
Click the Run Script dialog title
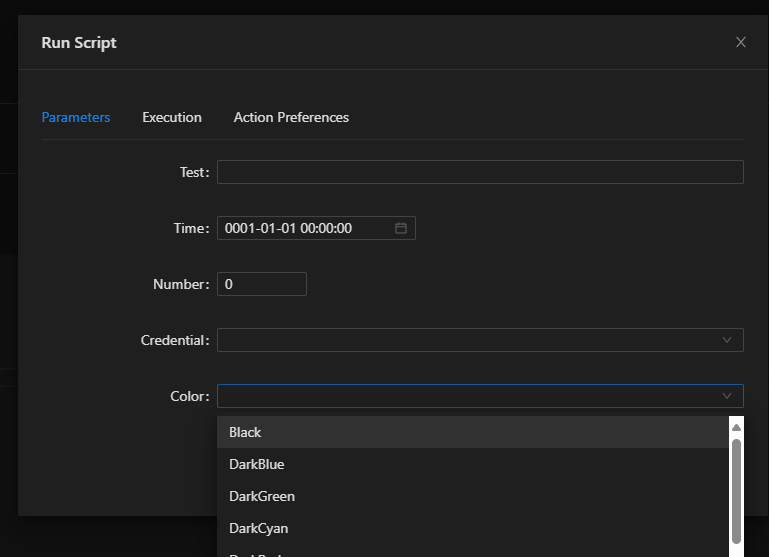[x=79, y=42]
